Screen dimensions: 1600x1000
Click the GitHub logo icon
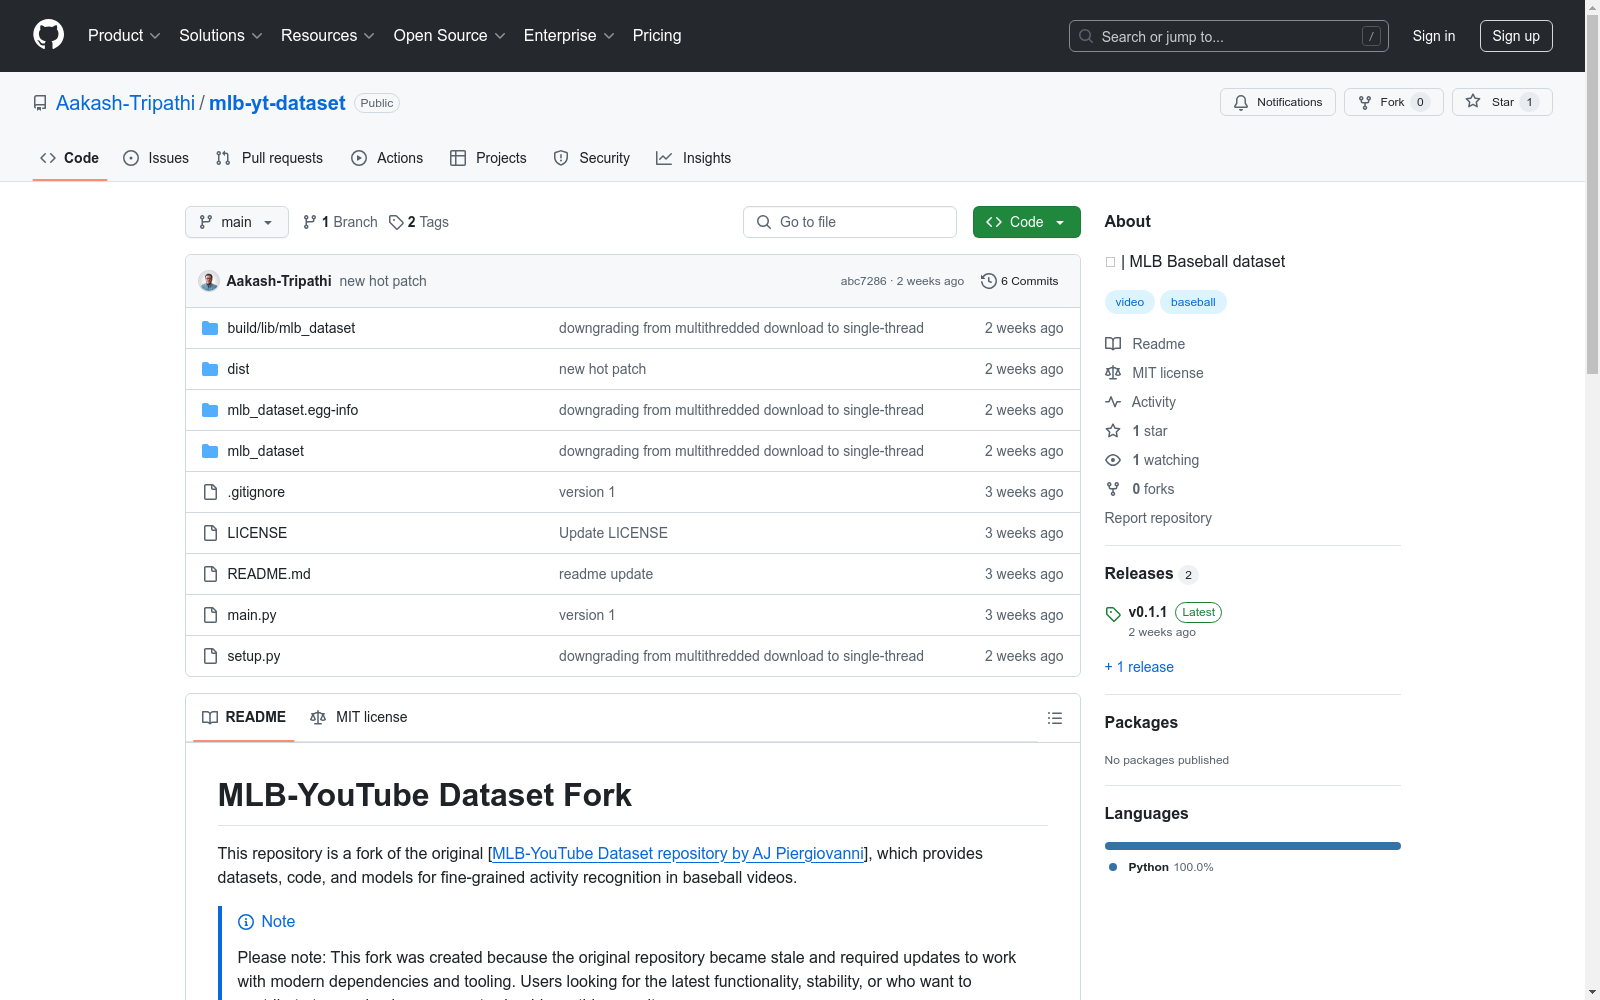coord(48,35)
